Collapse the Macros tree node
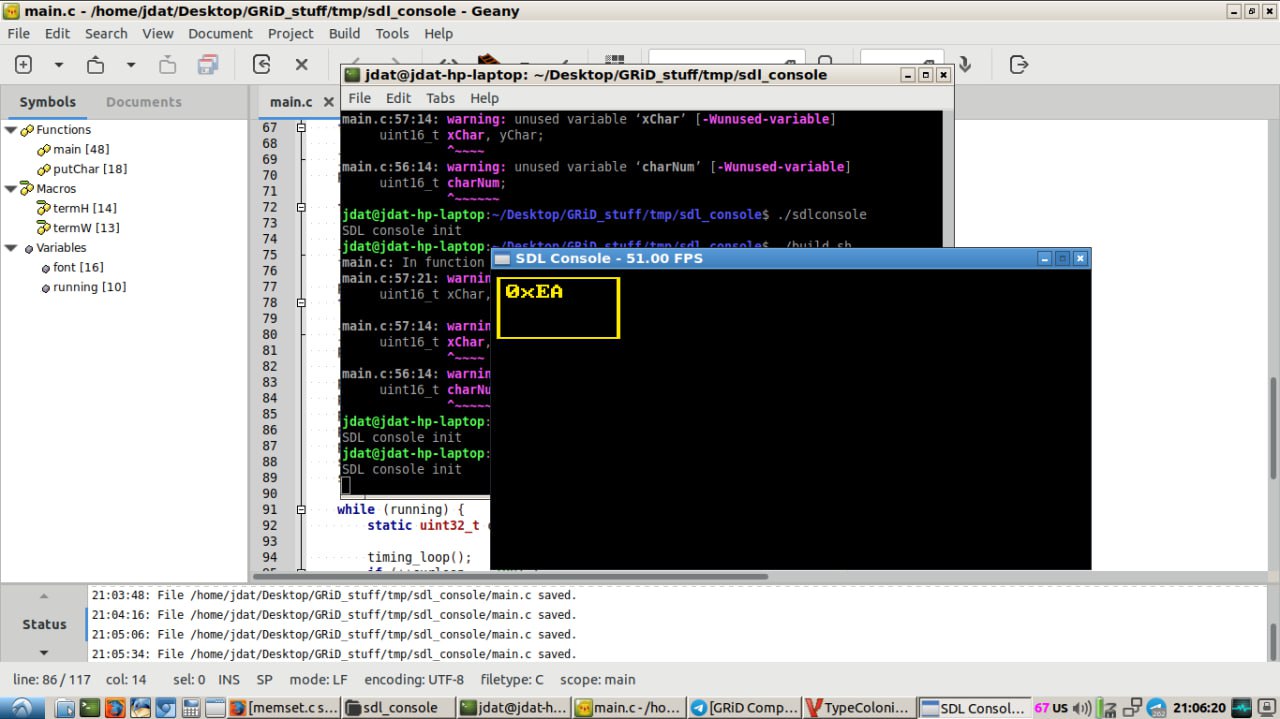Image resolution: width=1280 pixels, height=719 pixels. tap(11, 189)
